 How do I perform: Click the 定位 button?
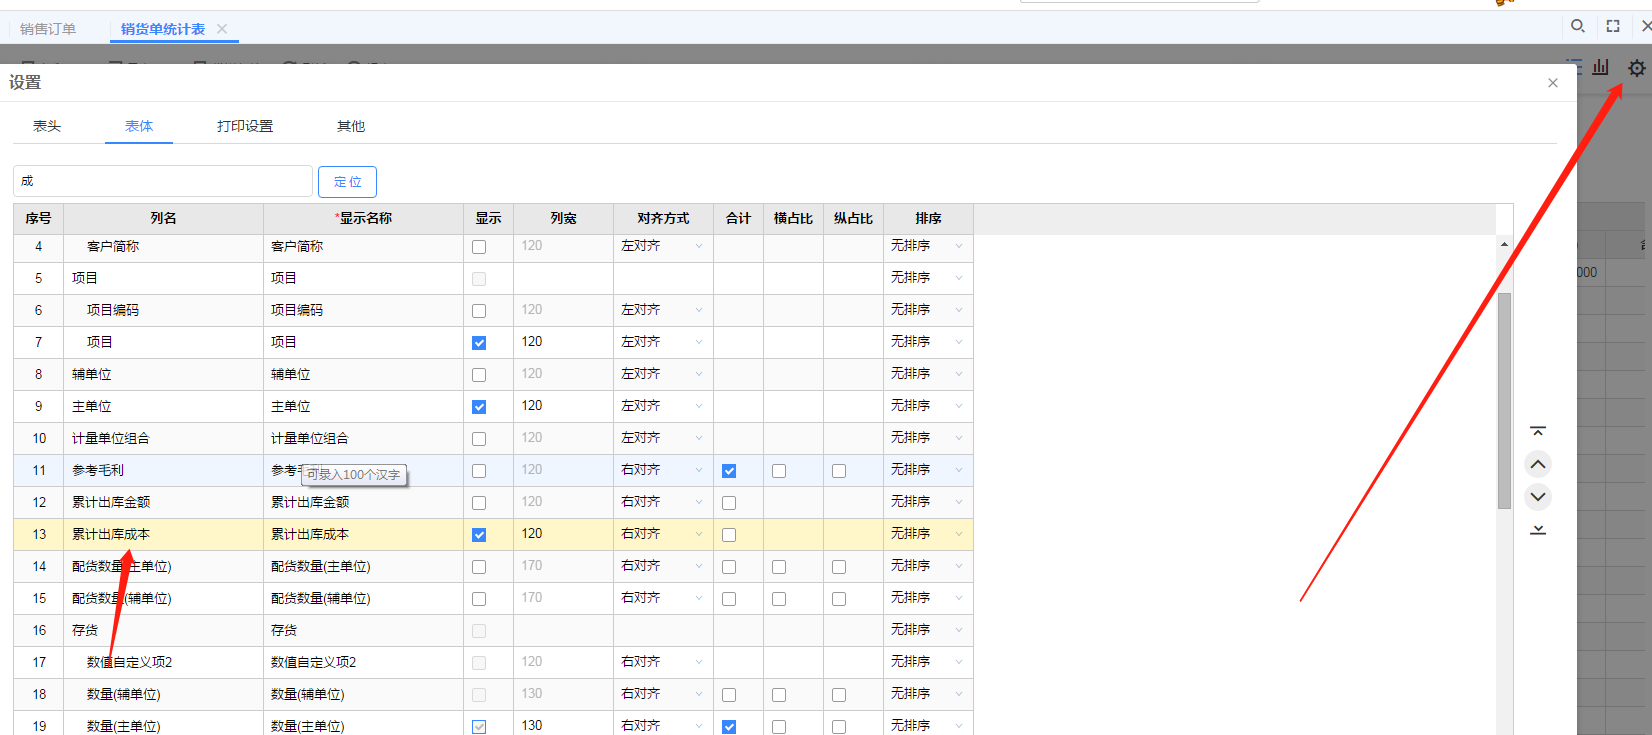point(347,181)
